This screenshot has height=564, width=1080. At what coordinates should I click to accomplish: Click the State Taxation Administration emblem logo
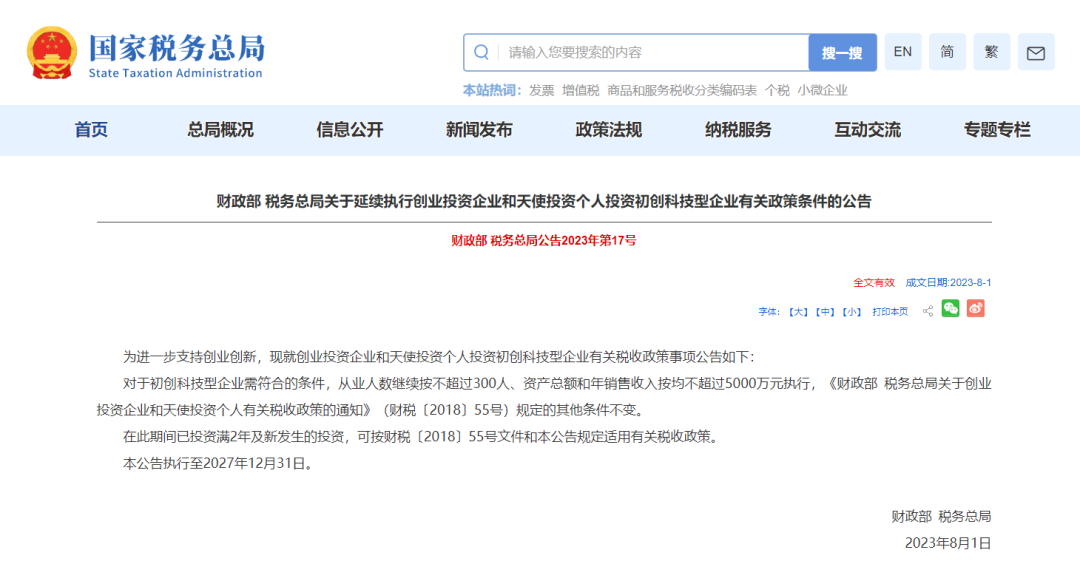[x=52, y=53]
